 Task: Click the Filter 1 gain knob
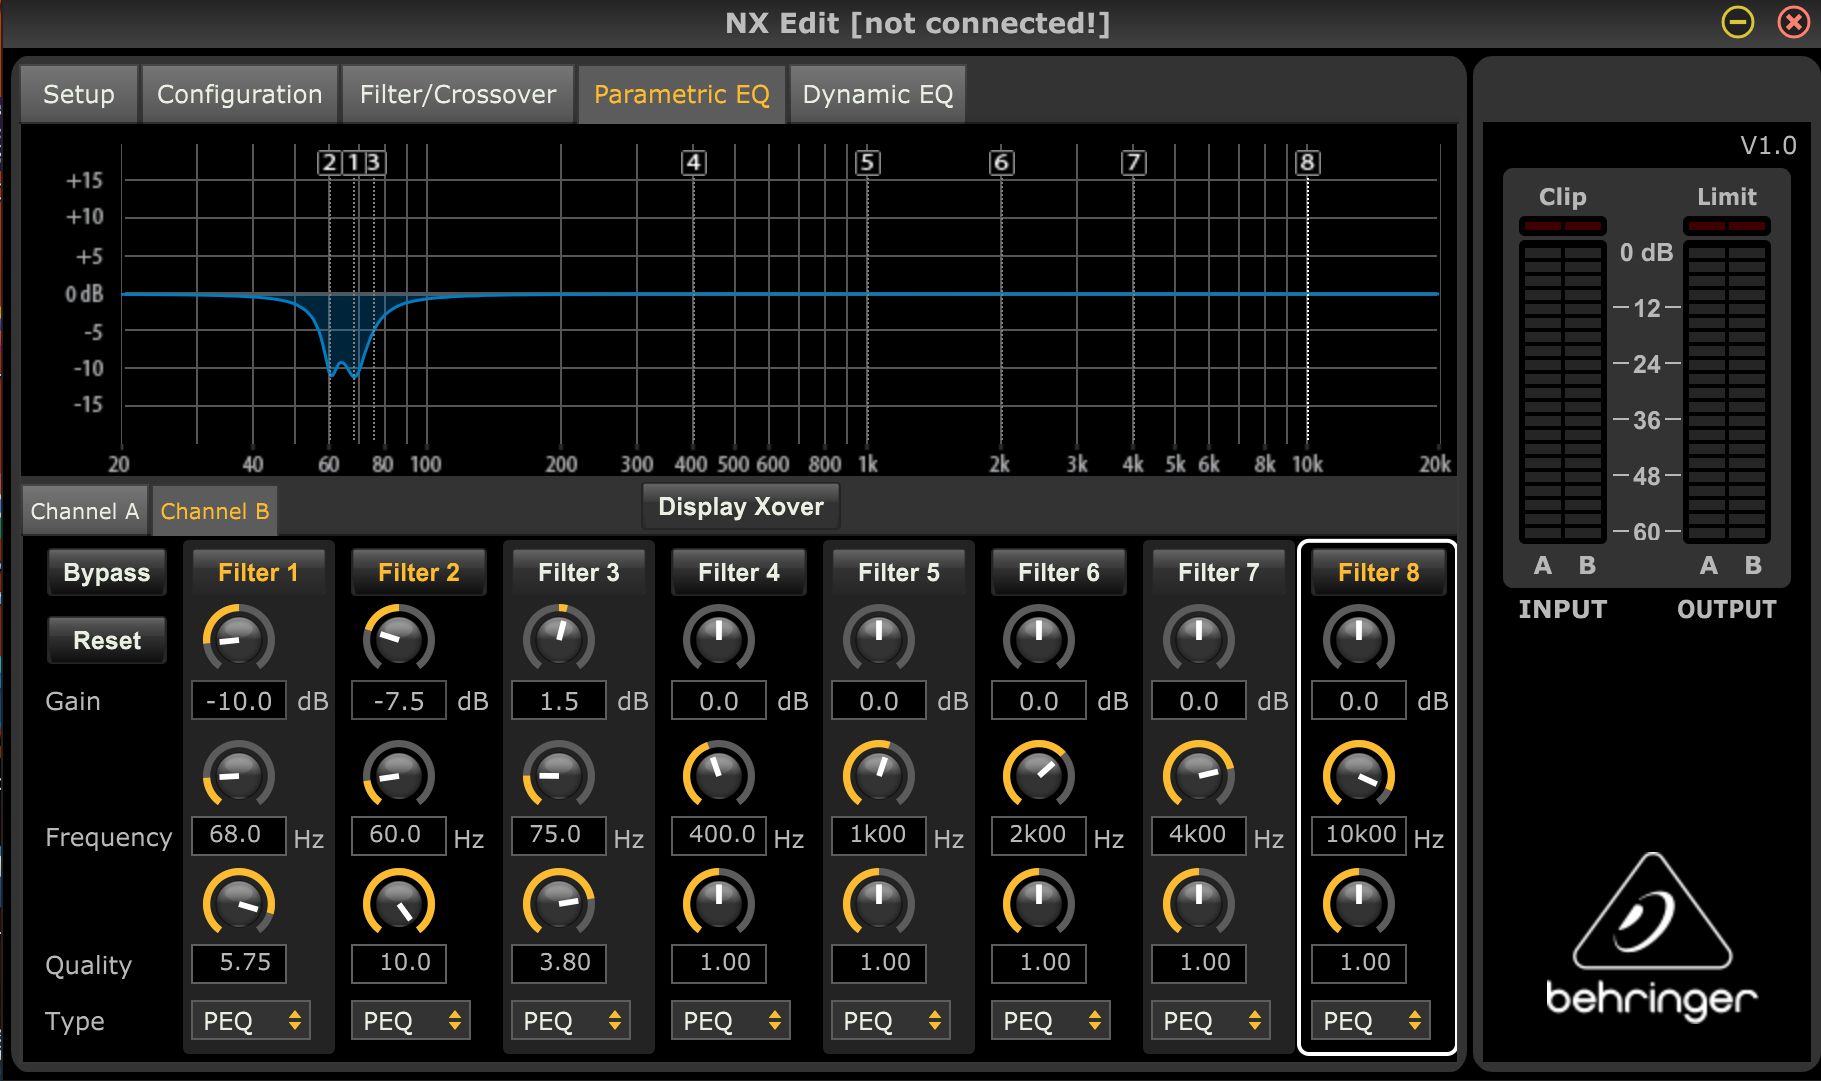click(x=239, y=639)
